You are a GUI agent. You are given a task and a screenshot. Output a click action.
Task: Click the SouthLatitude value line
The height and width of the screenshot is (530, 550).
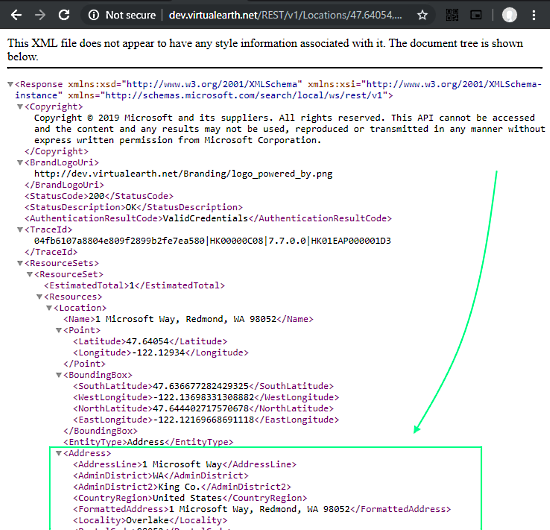(203, 386)
